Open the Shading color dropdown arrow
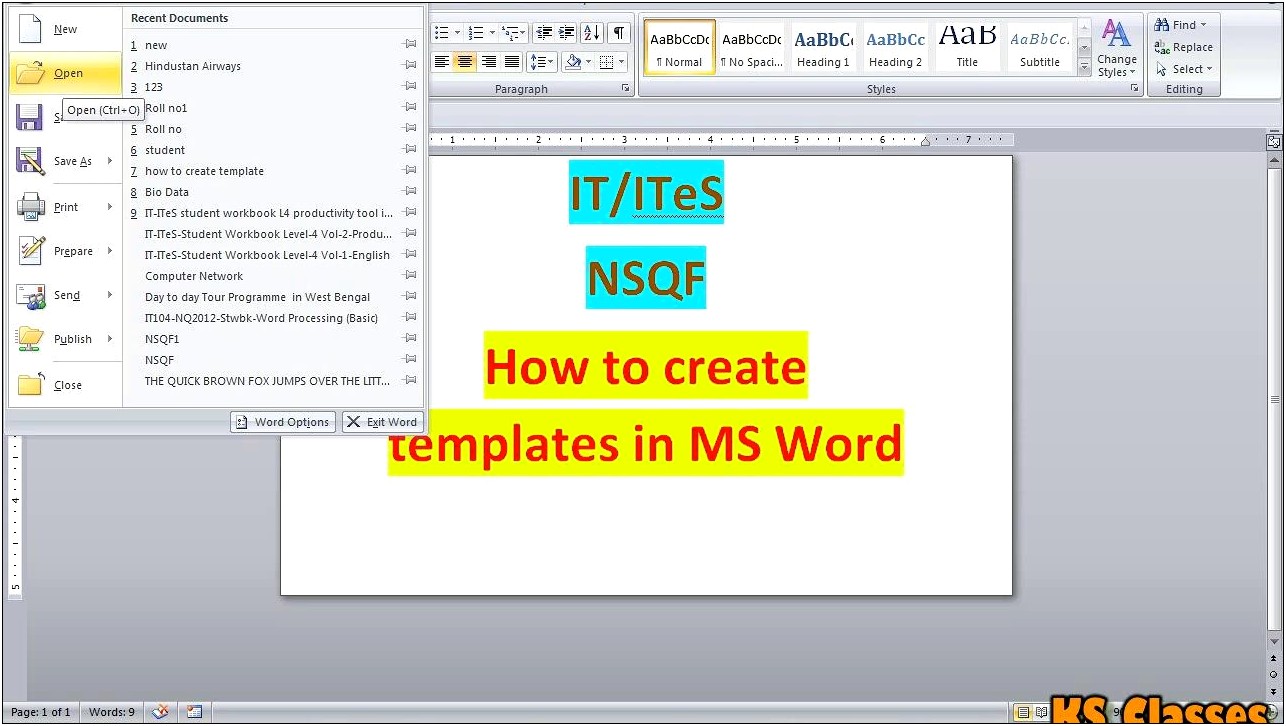 point(590,62)
